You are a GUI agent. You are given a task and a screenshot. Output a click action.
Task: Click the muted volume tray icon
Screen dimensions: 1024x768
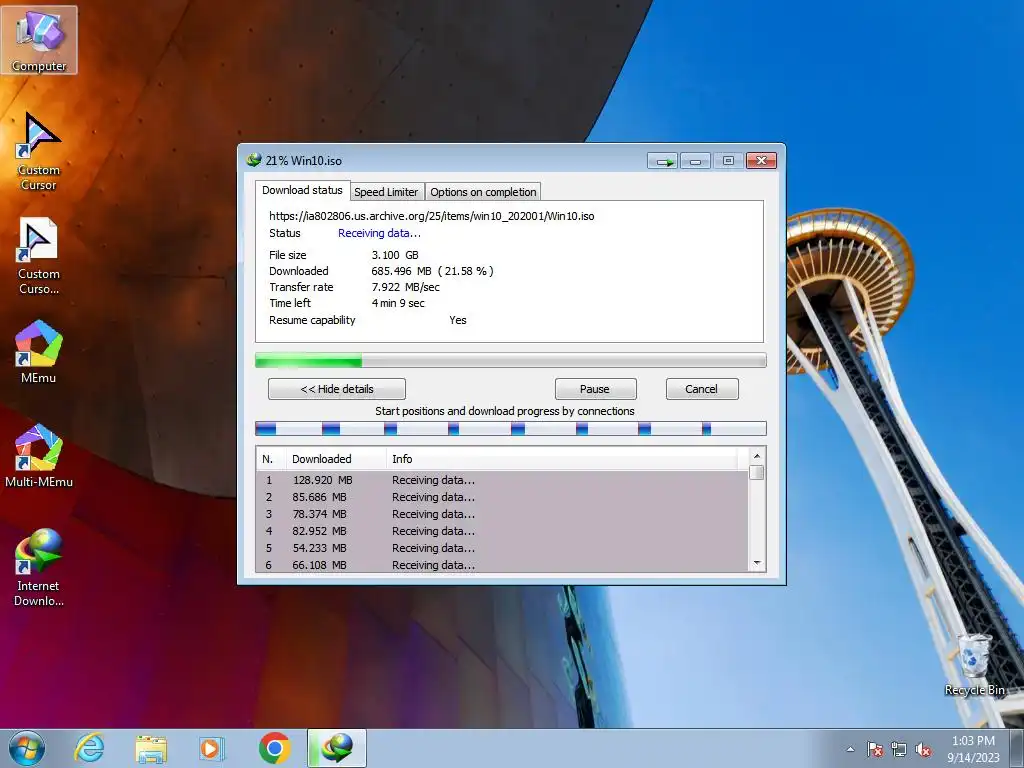tap(923, 750)
